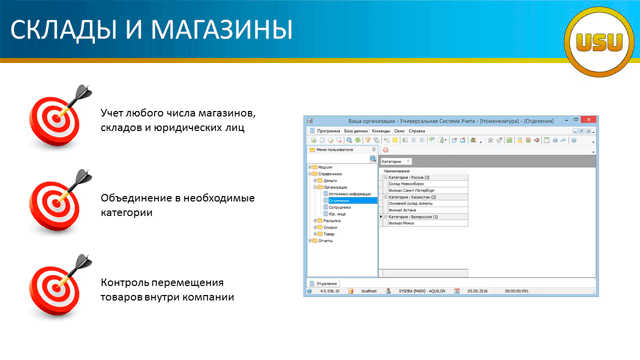Select the Филиал Санкт-Петербург row
640x360 pixels.
tap(427, 191)
